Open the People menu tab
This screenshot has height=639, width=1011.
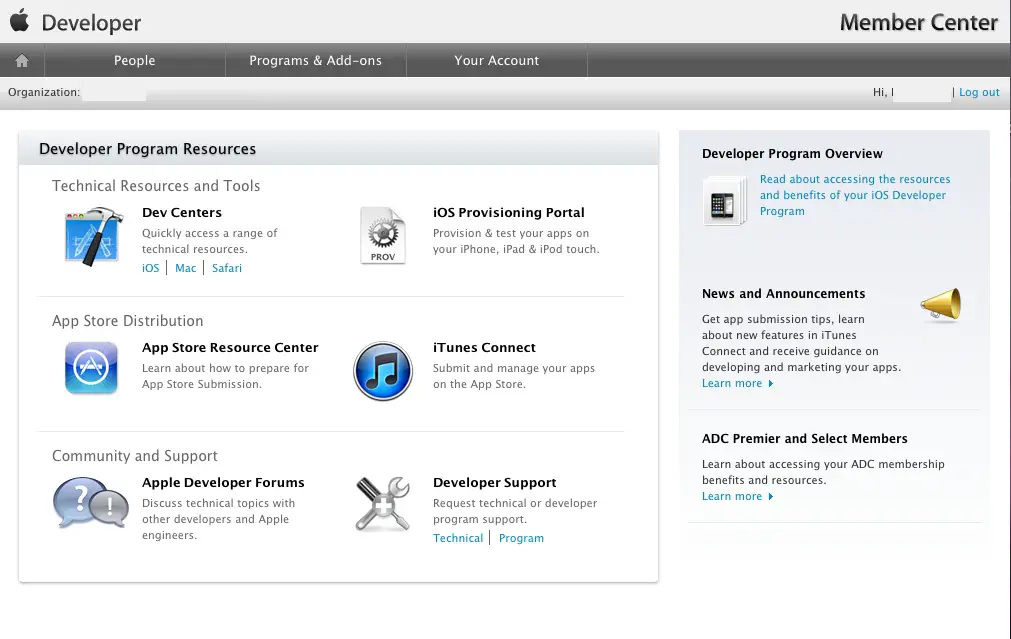[134, 61]
